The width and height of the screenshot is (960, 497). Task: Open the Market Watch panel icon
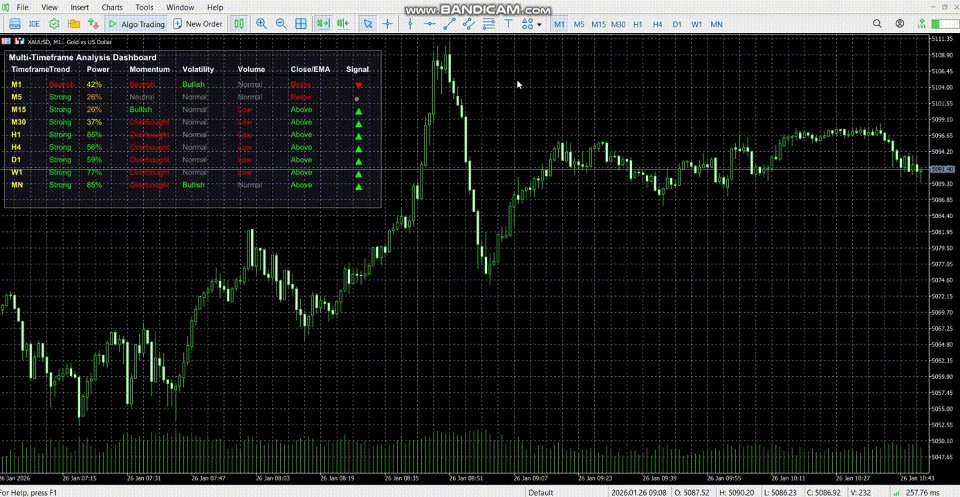coord(15,24)
